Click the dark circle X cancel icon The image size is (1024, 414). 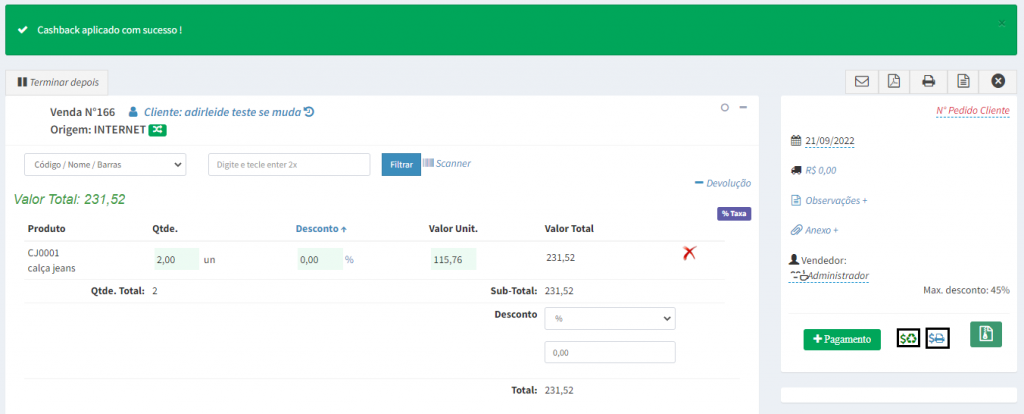997,81
